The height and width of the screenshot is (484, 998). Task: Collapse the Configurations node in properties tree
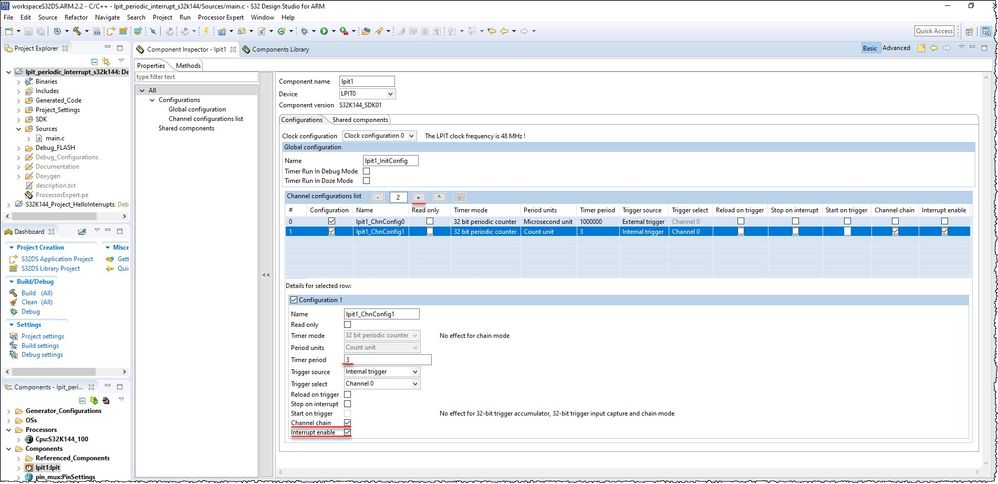coord(152,100)
